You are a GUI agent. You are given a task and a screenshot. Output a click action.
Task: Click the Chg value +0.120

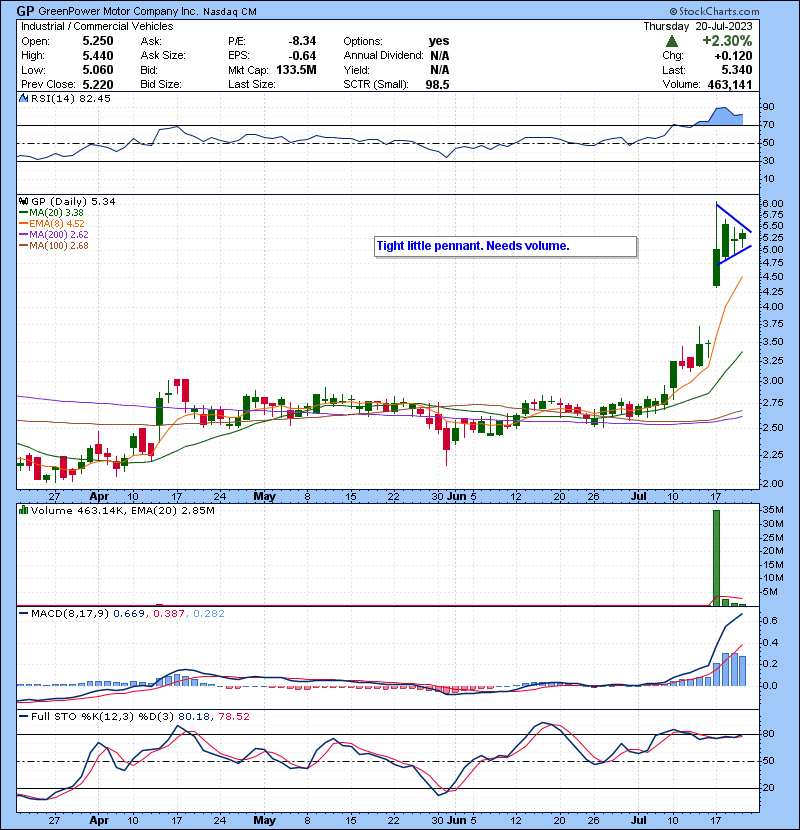[733, 56]
